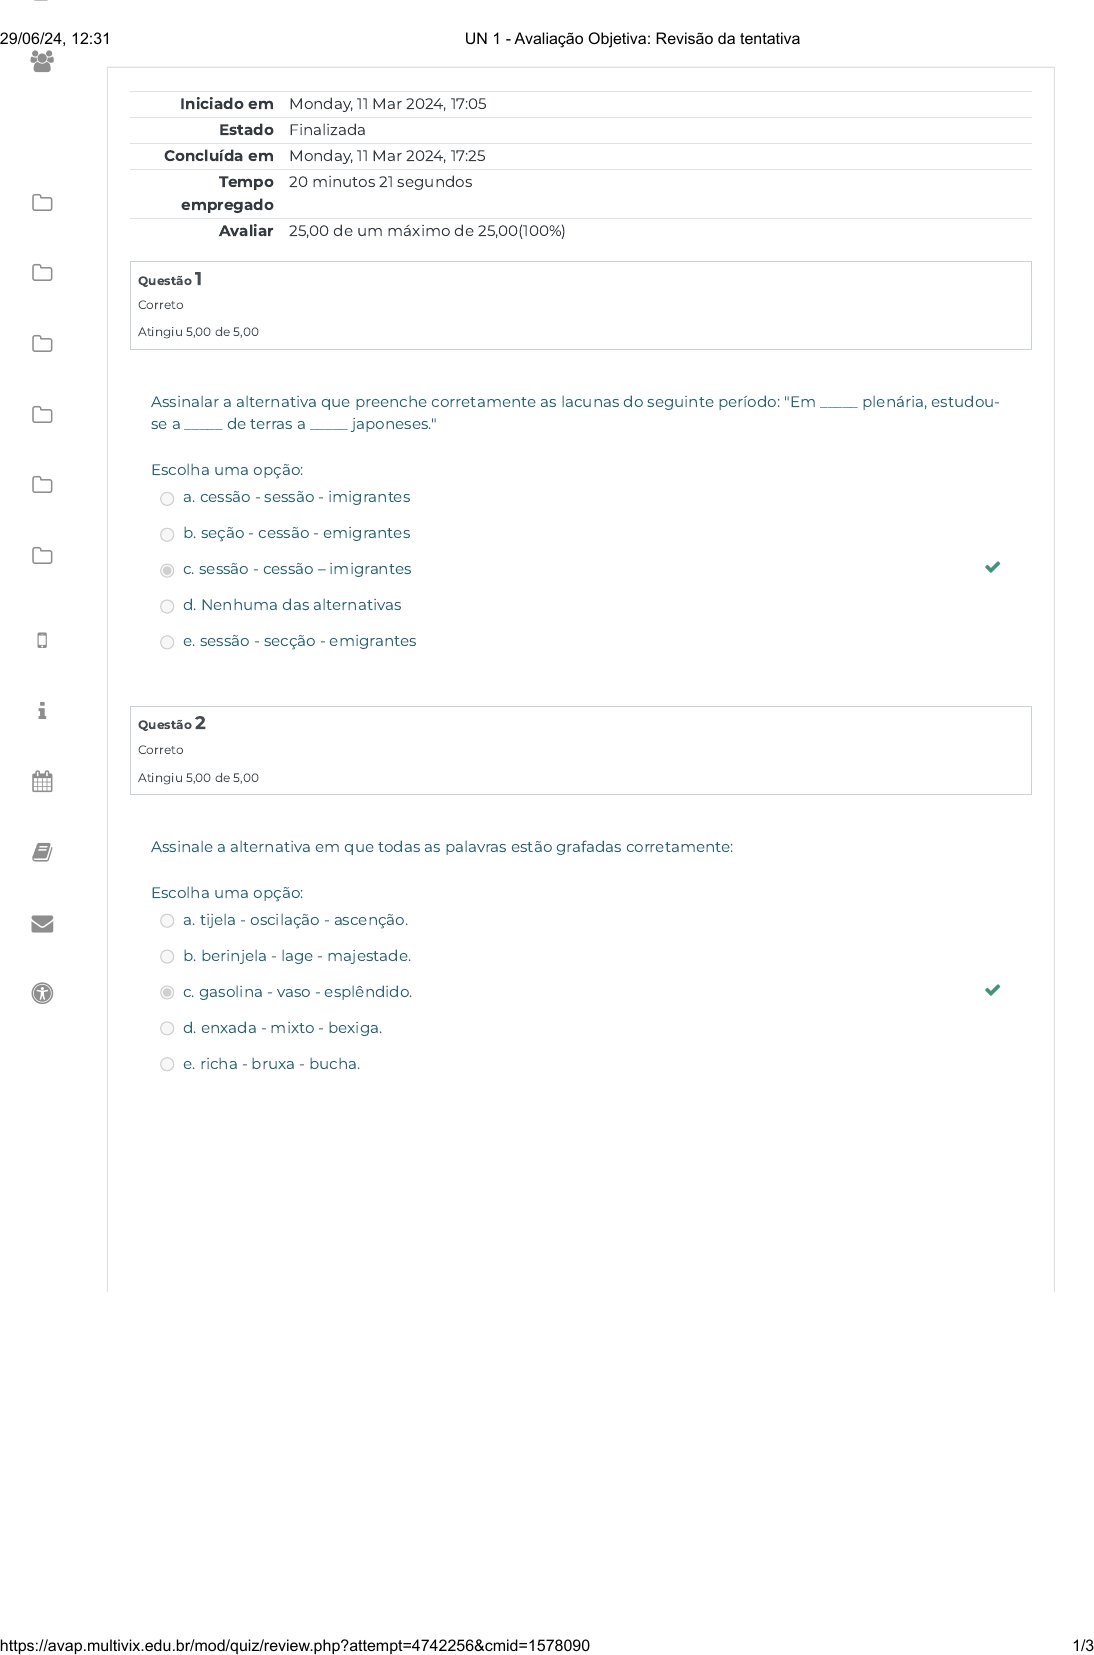Click the avap.multivix.edu.br review URL at bottom
1094x1655 pixels.
295,1645
